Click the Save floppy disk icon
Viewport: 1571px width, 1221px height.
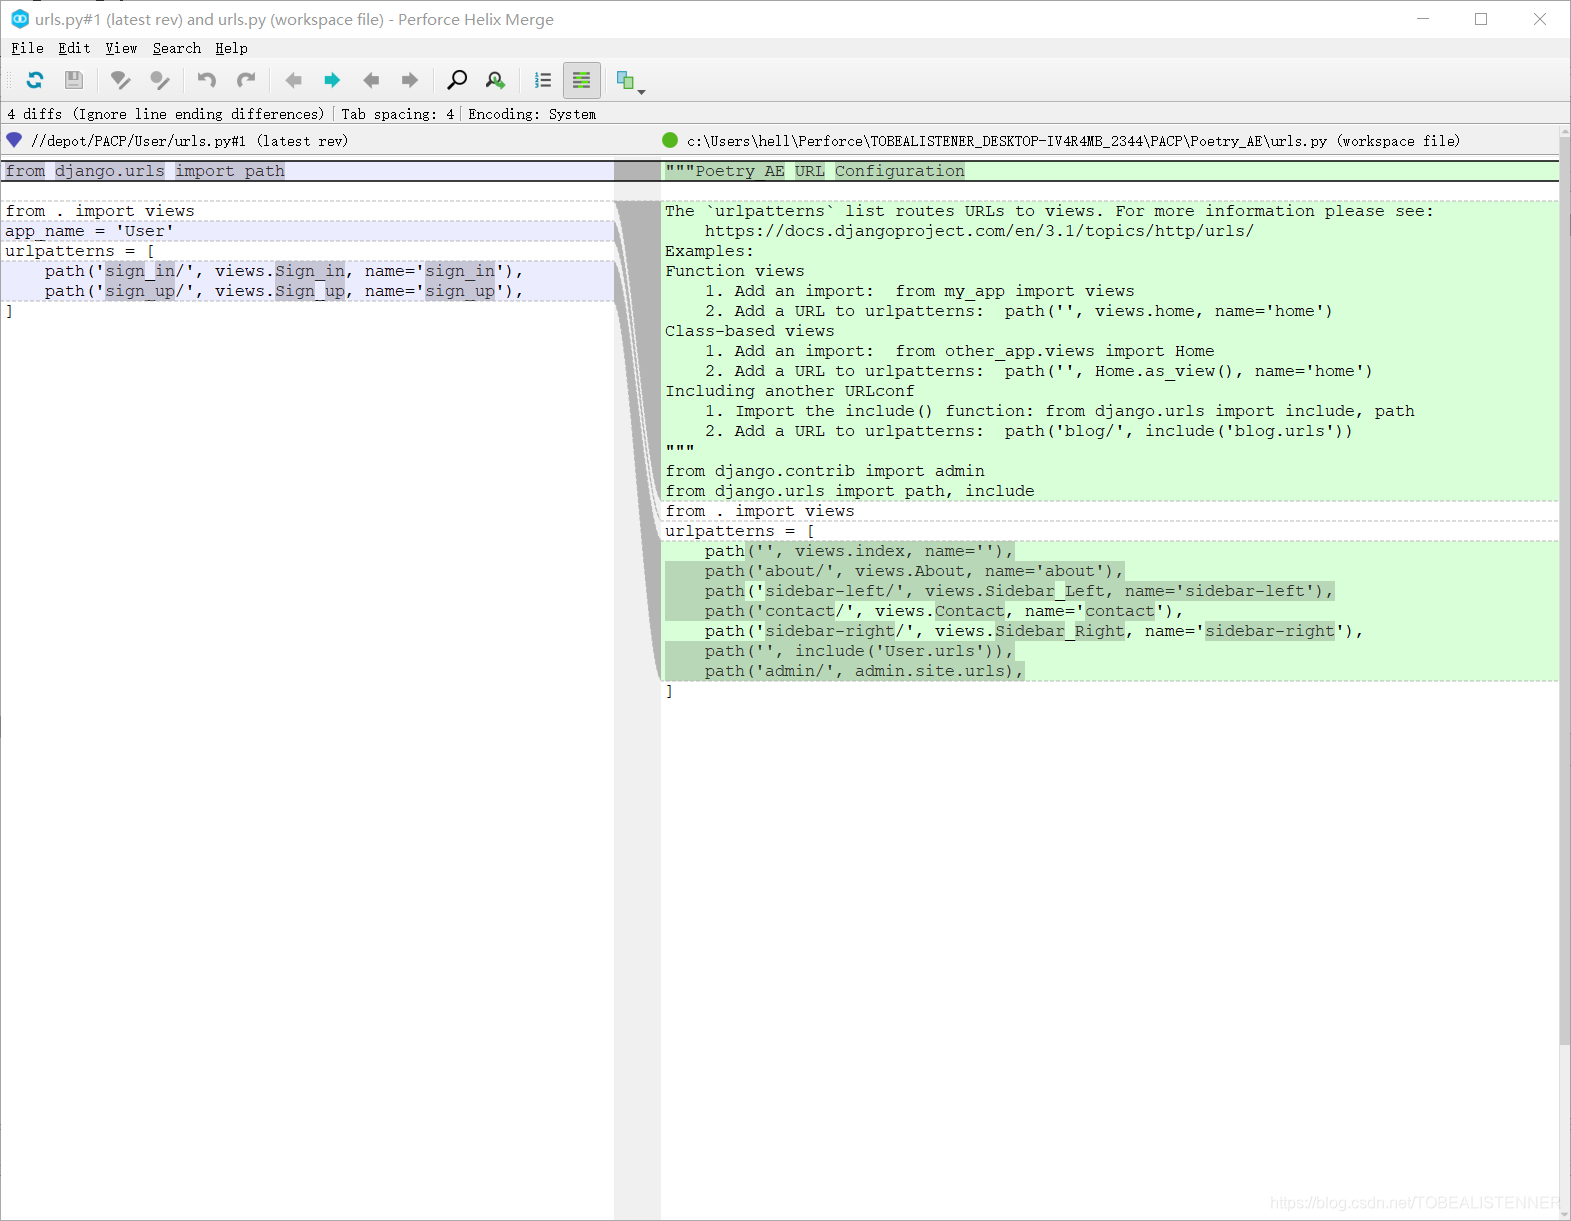74,80
